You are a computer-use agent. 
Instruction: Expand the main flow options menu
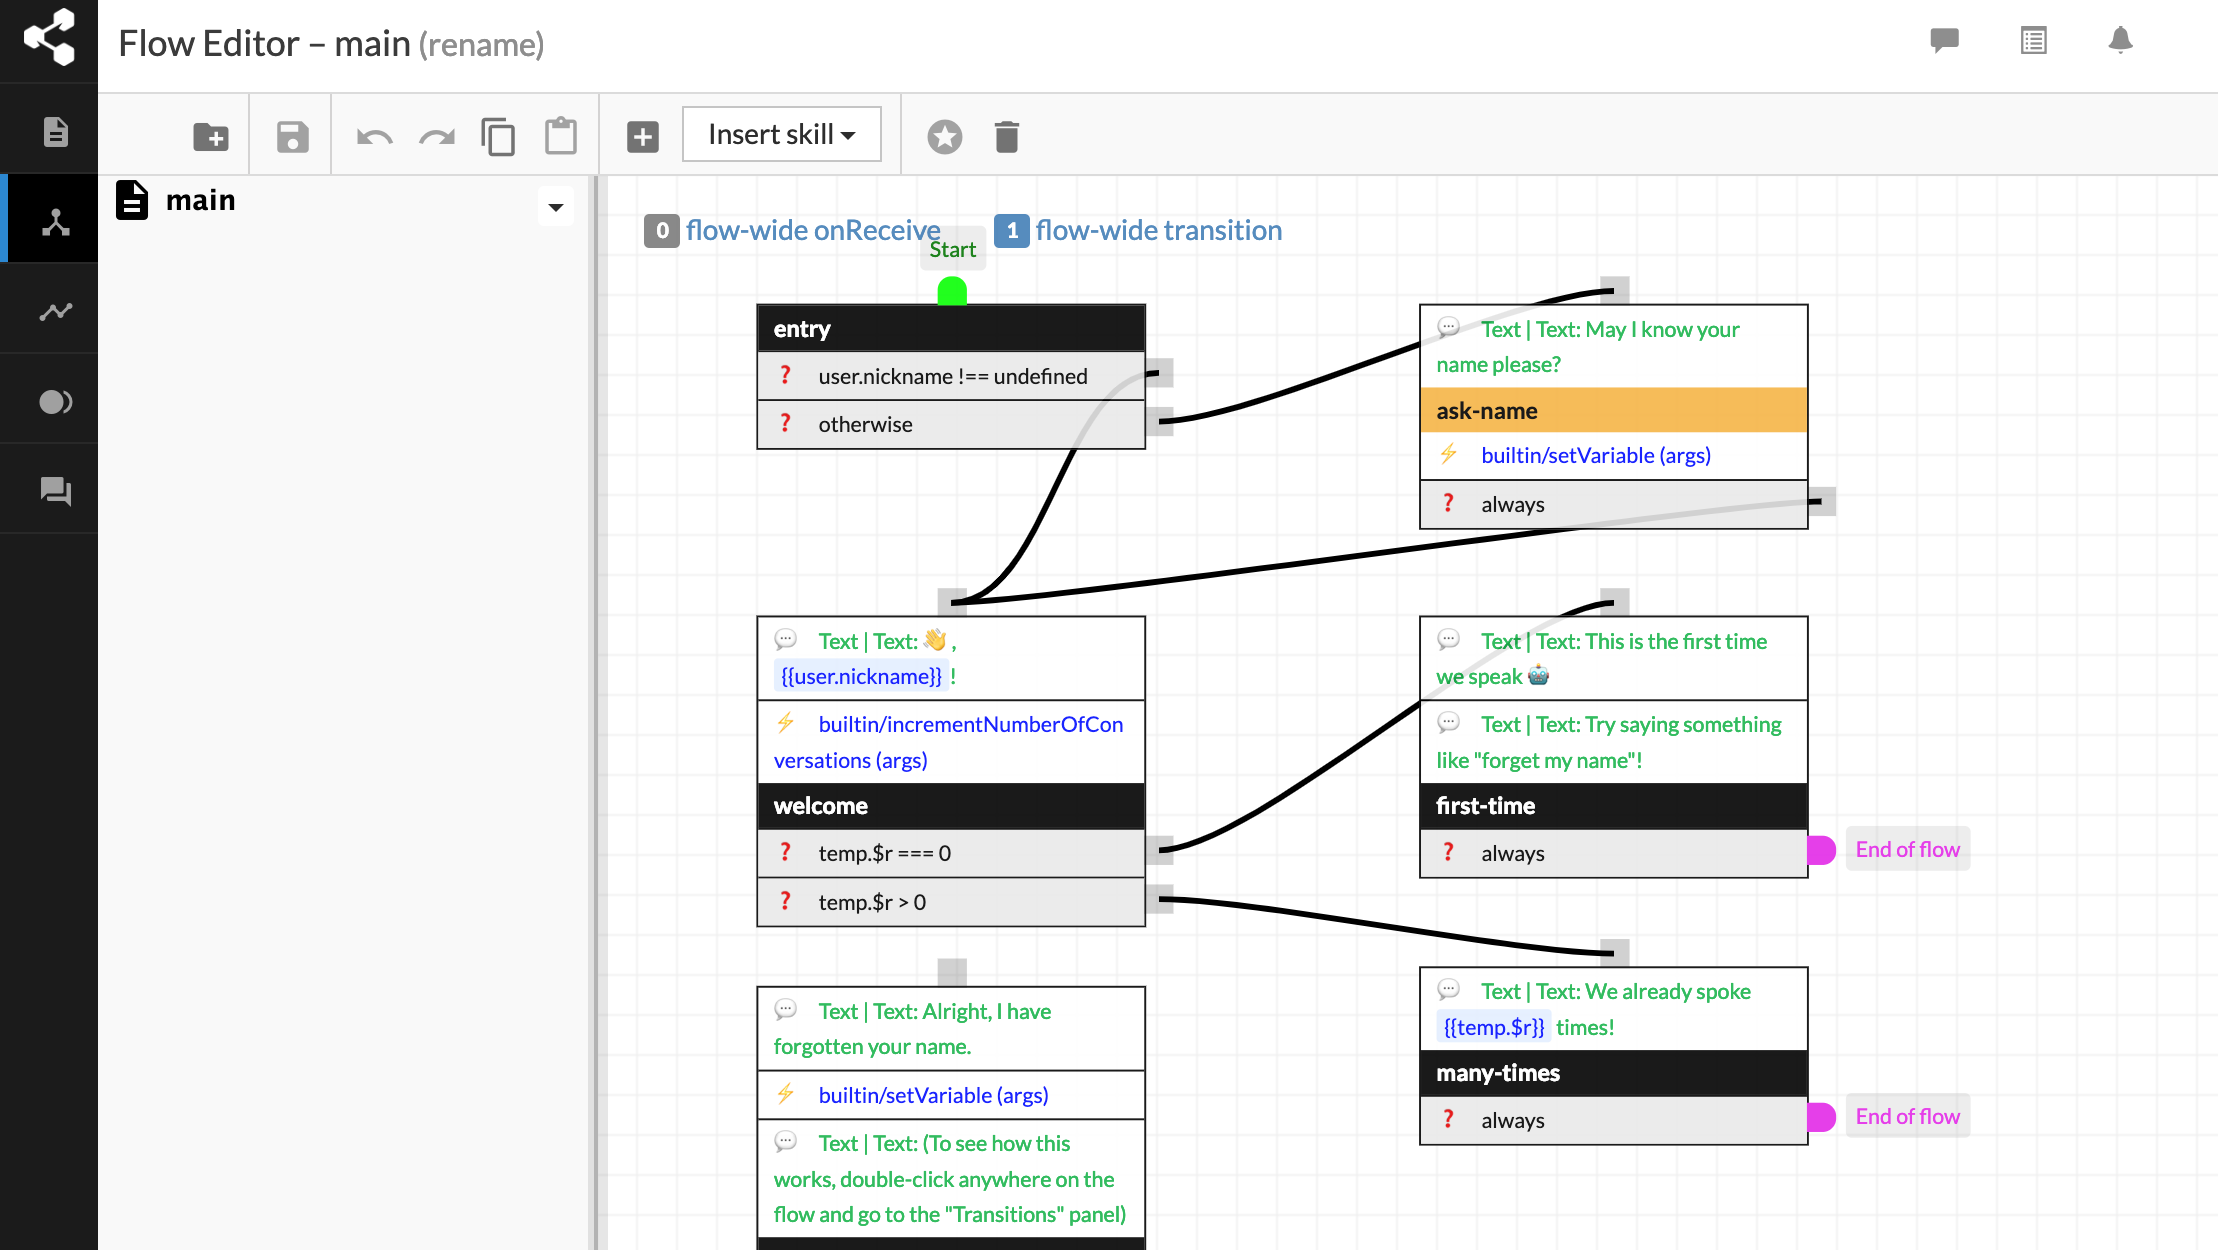pos(556,206)
